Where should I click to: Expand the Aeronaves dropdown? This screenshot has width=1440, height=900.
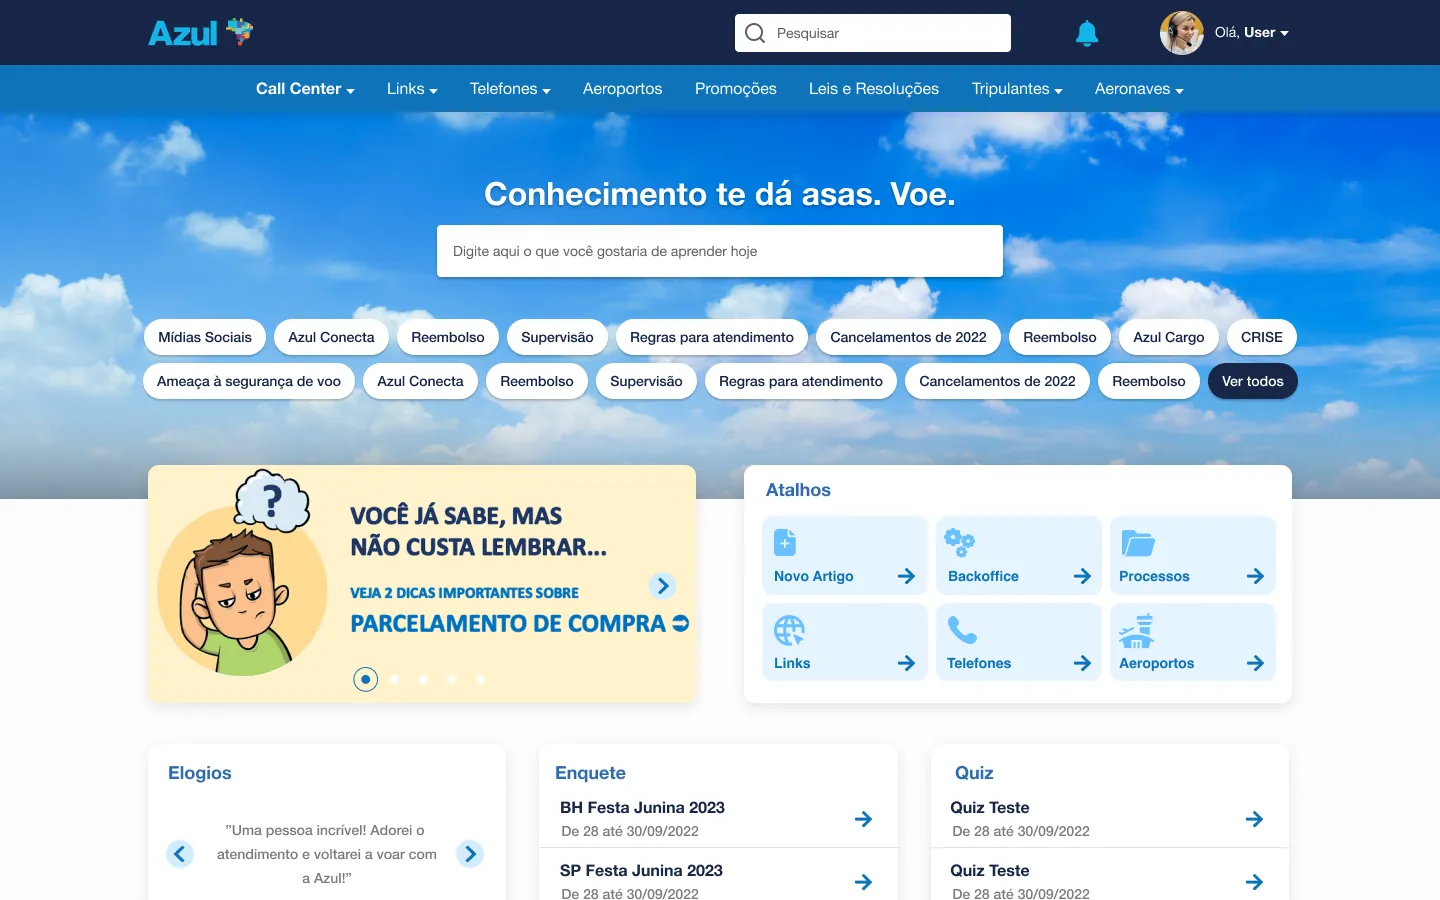(x=1139, y=89)
